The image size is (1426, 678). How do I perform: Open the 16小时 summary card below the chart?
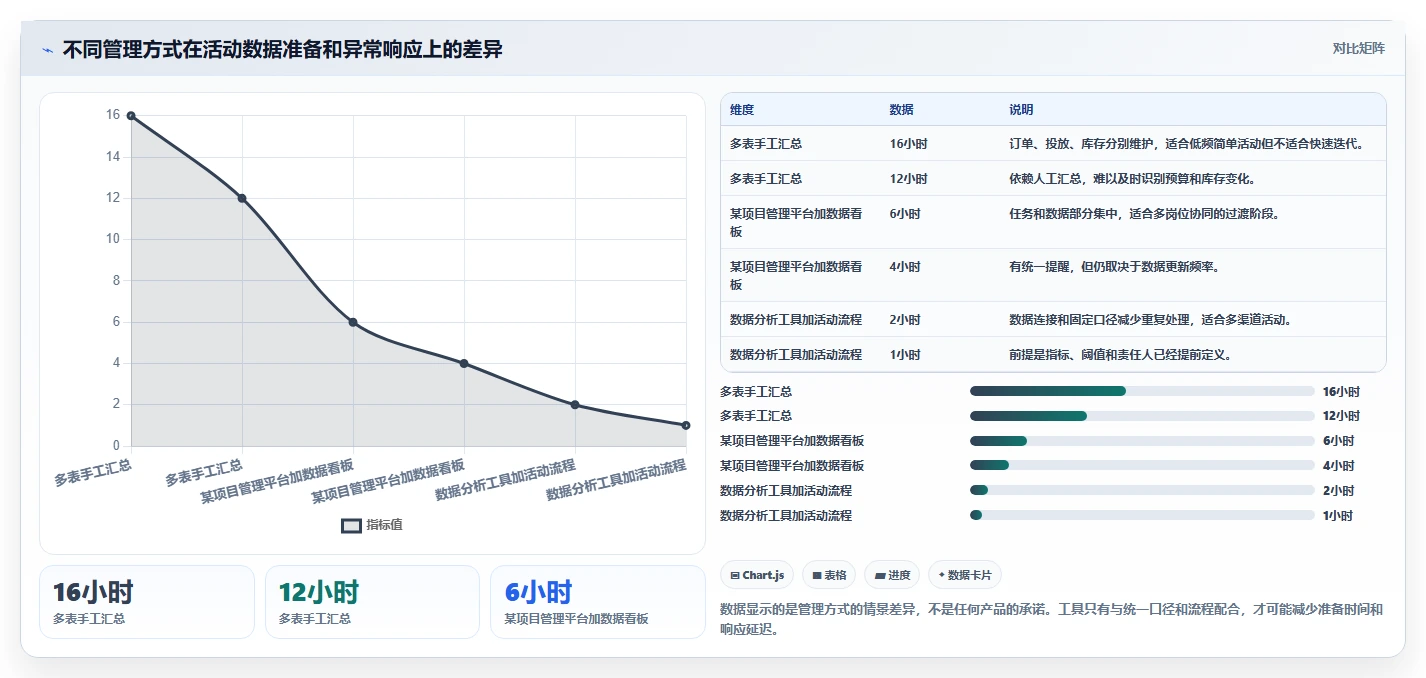tap(147, 602)
